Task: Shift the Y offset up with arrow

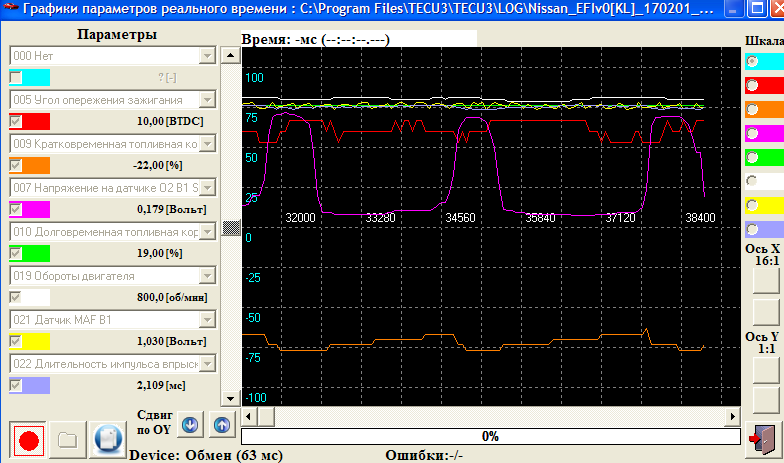Action: (x=220, y=422)
